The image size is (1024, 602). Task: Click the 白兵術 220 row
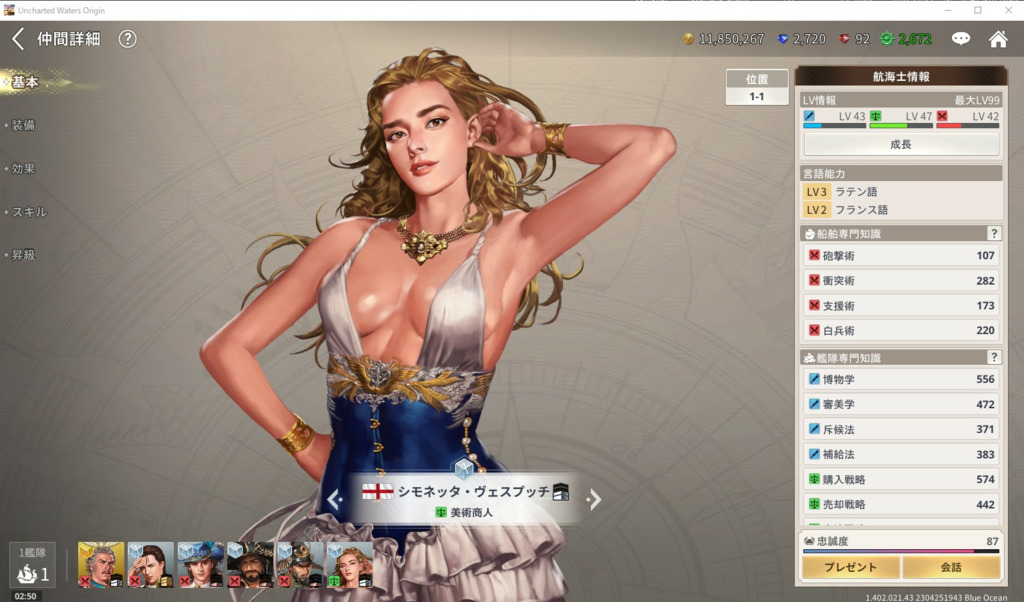pyautogui.click(x=901, y=330)
